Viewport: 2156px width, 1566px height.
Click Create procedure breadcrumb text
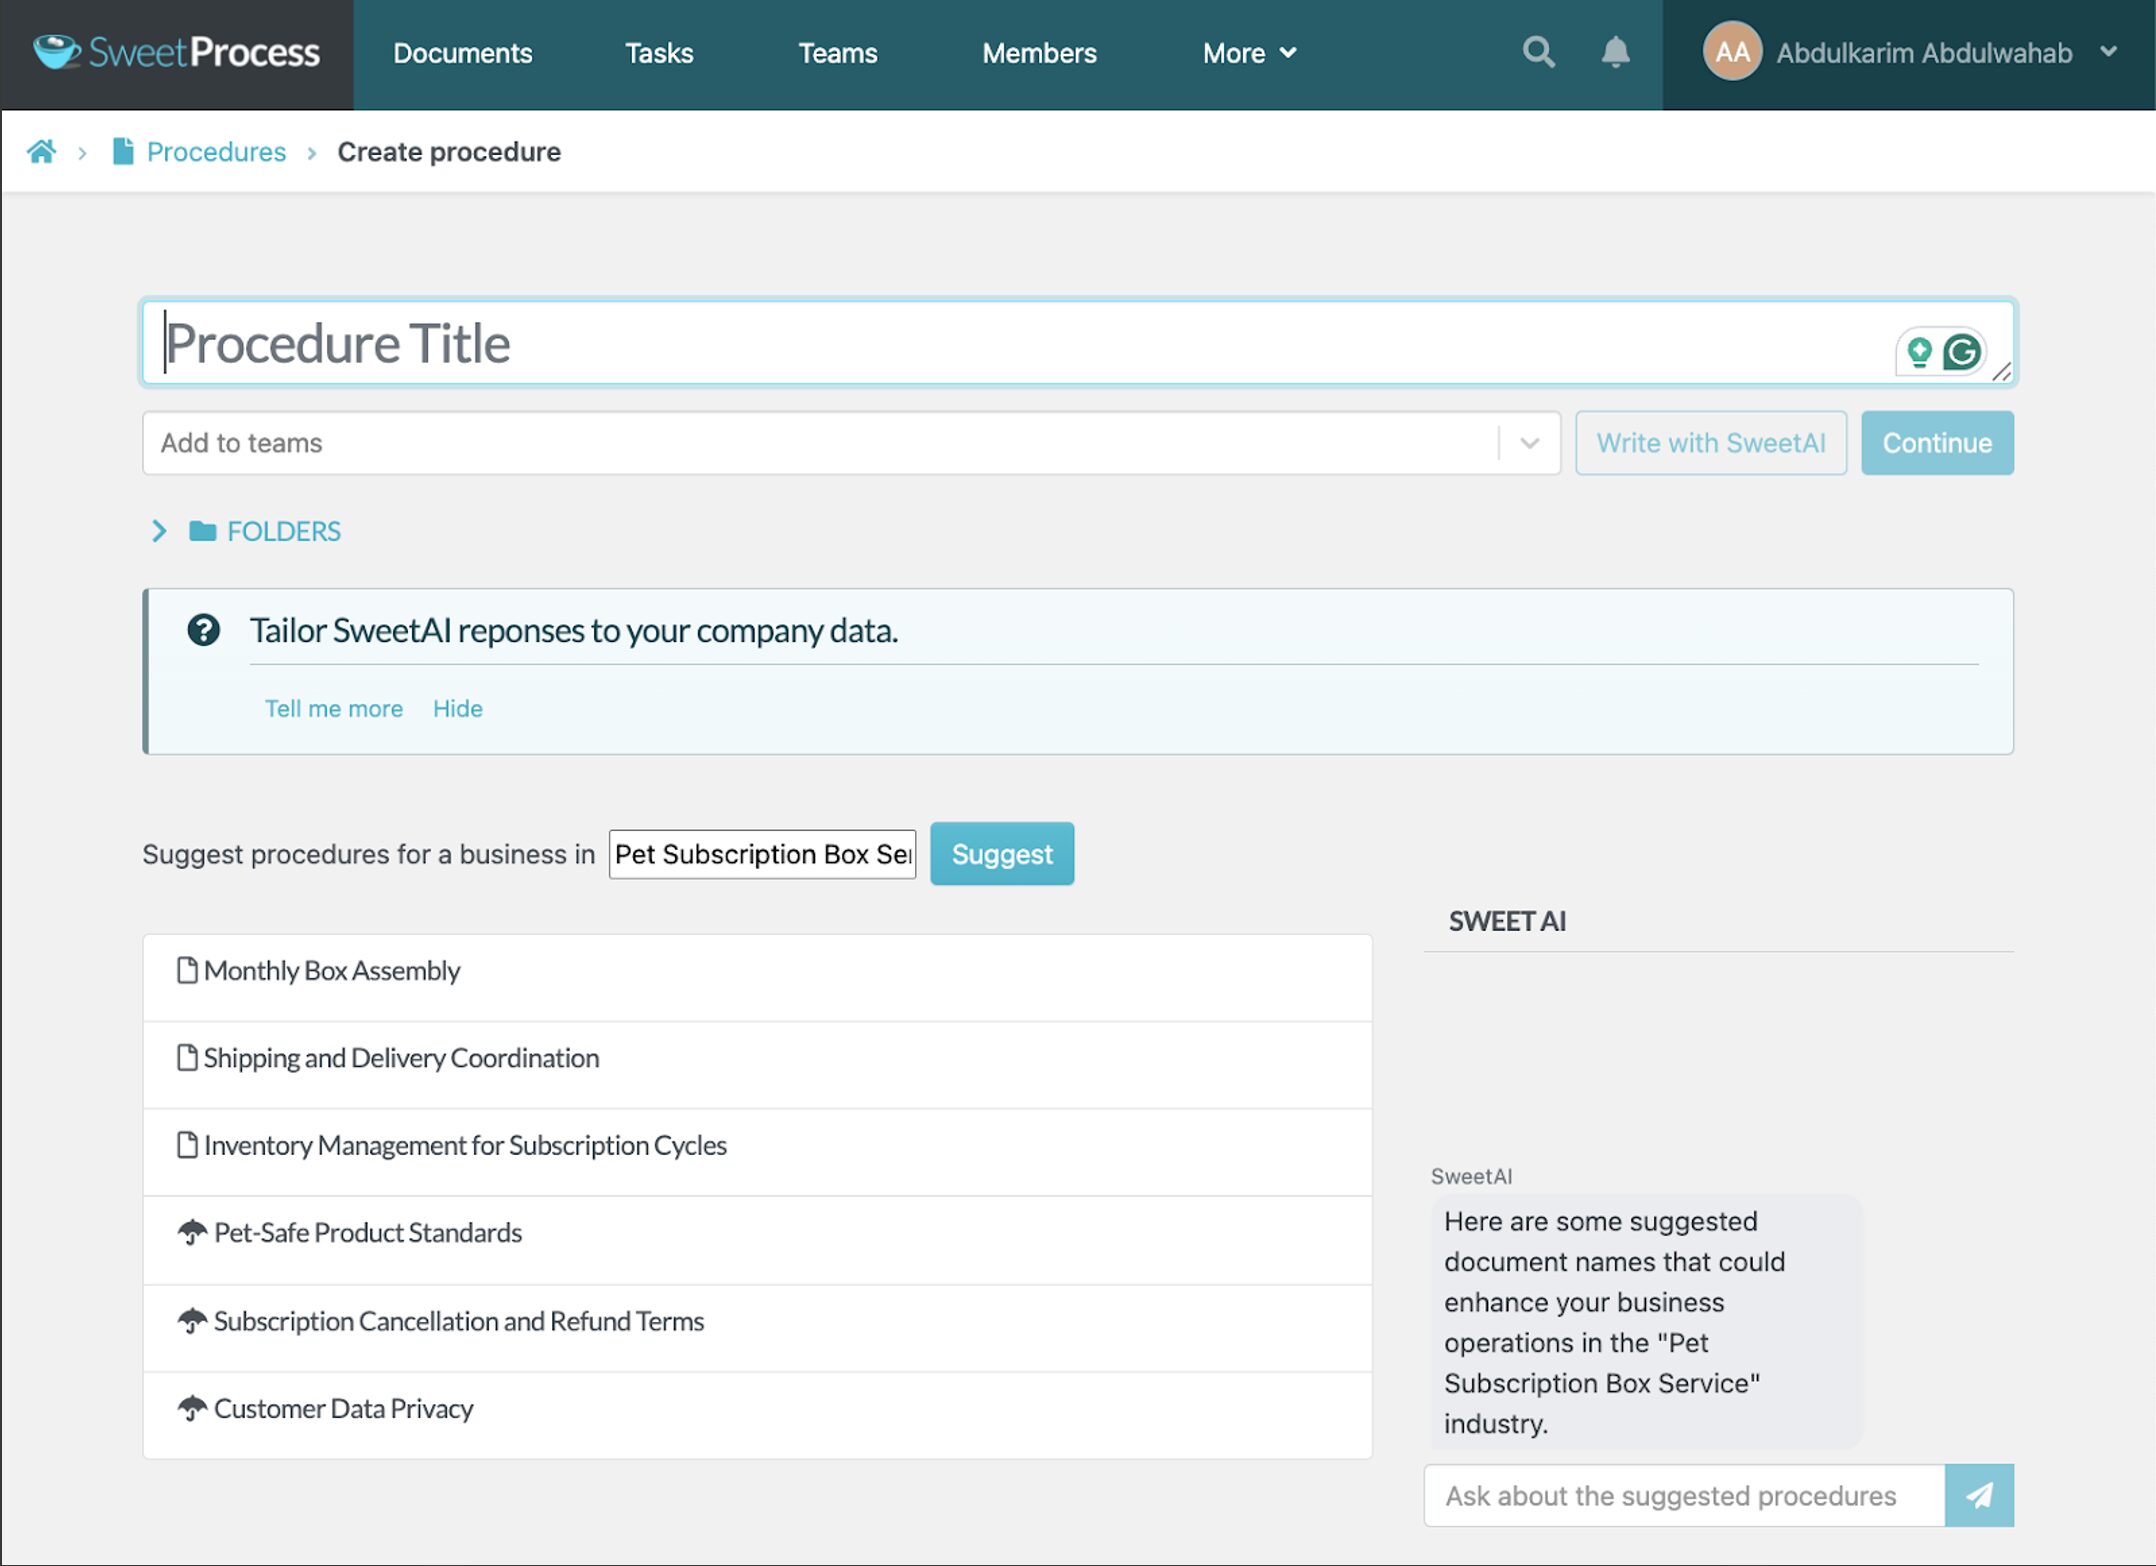click(x=449, y=152)
